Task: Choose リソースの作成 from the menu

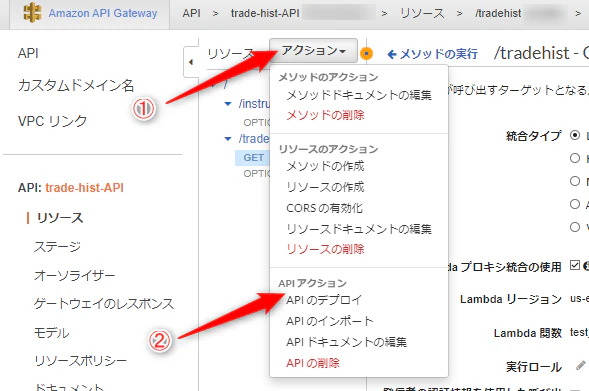Action: click(325, 187)
